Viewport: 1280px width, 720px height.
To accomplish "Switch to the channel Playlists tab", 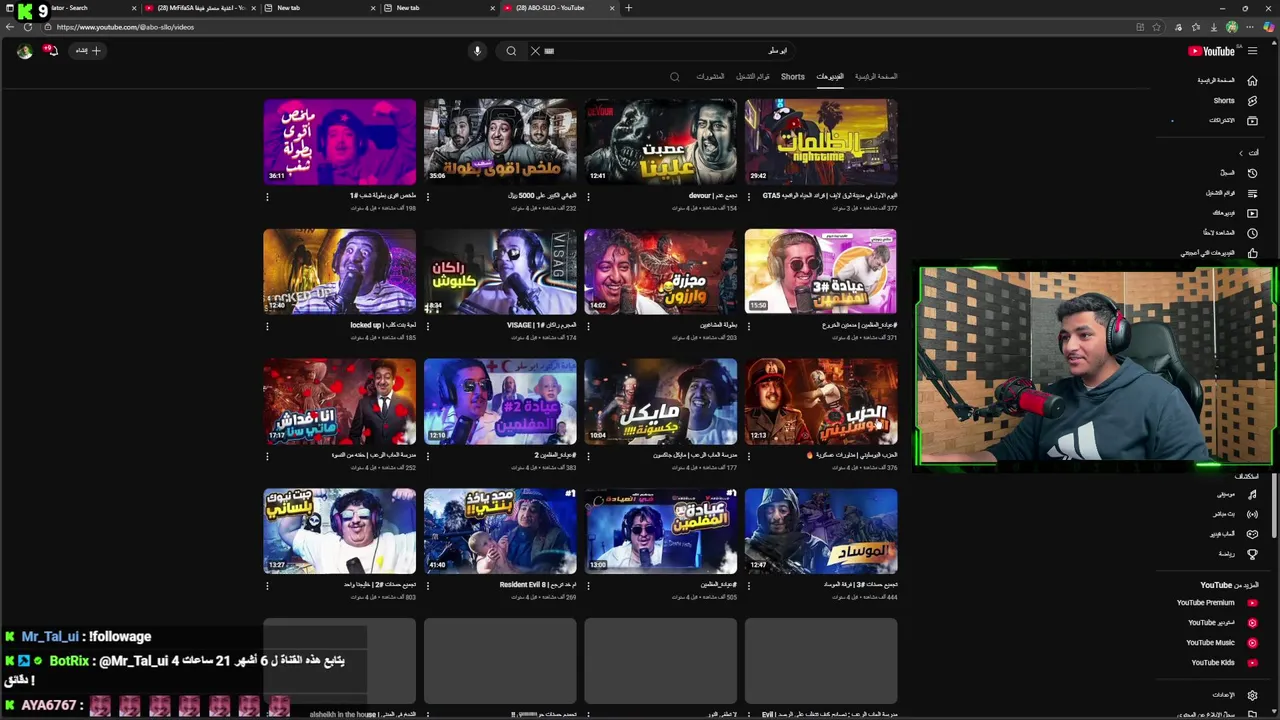I will click(753, 77).
